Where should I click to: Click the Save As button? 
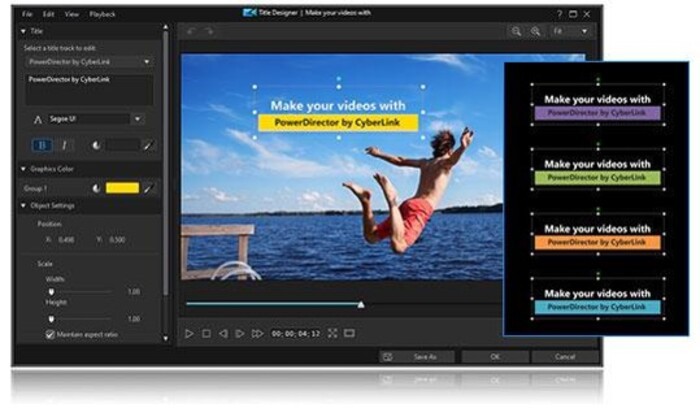[x=416, y=356]
